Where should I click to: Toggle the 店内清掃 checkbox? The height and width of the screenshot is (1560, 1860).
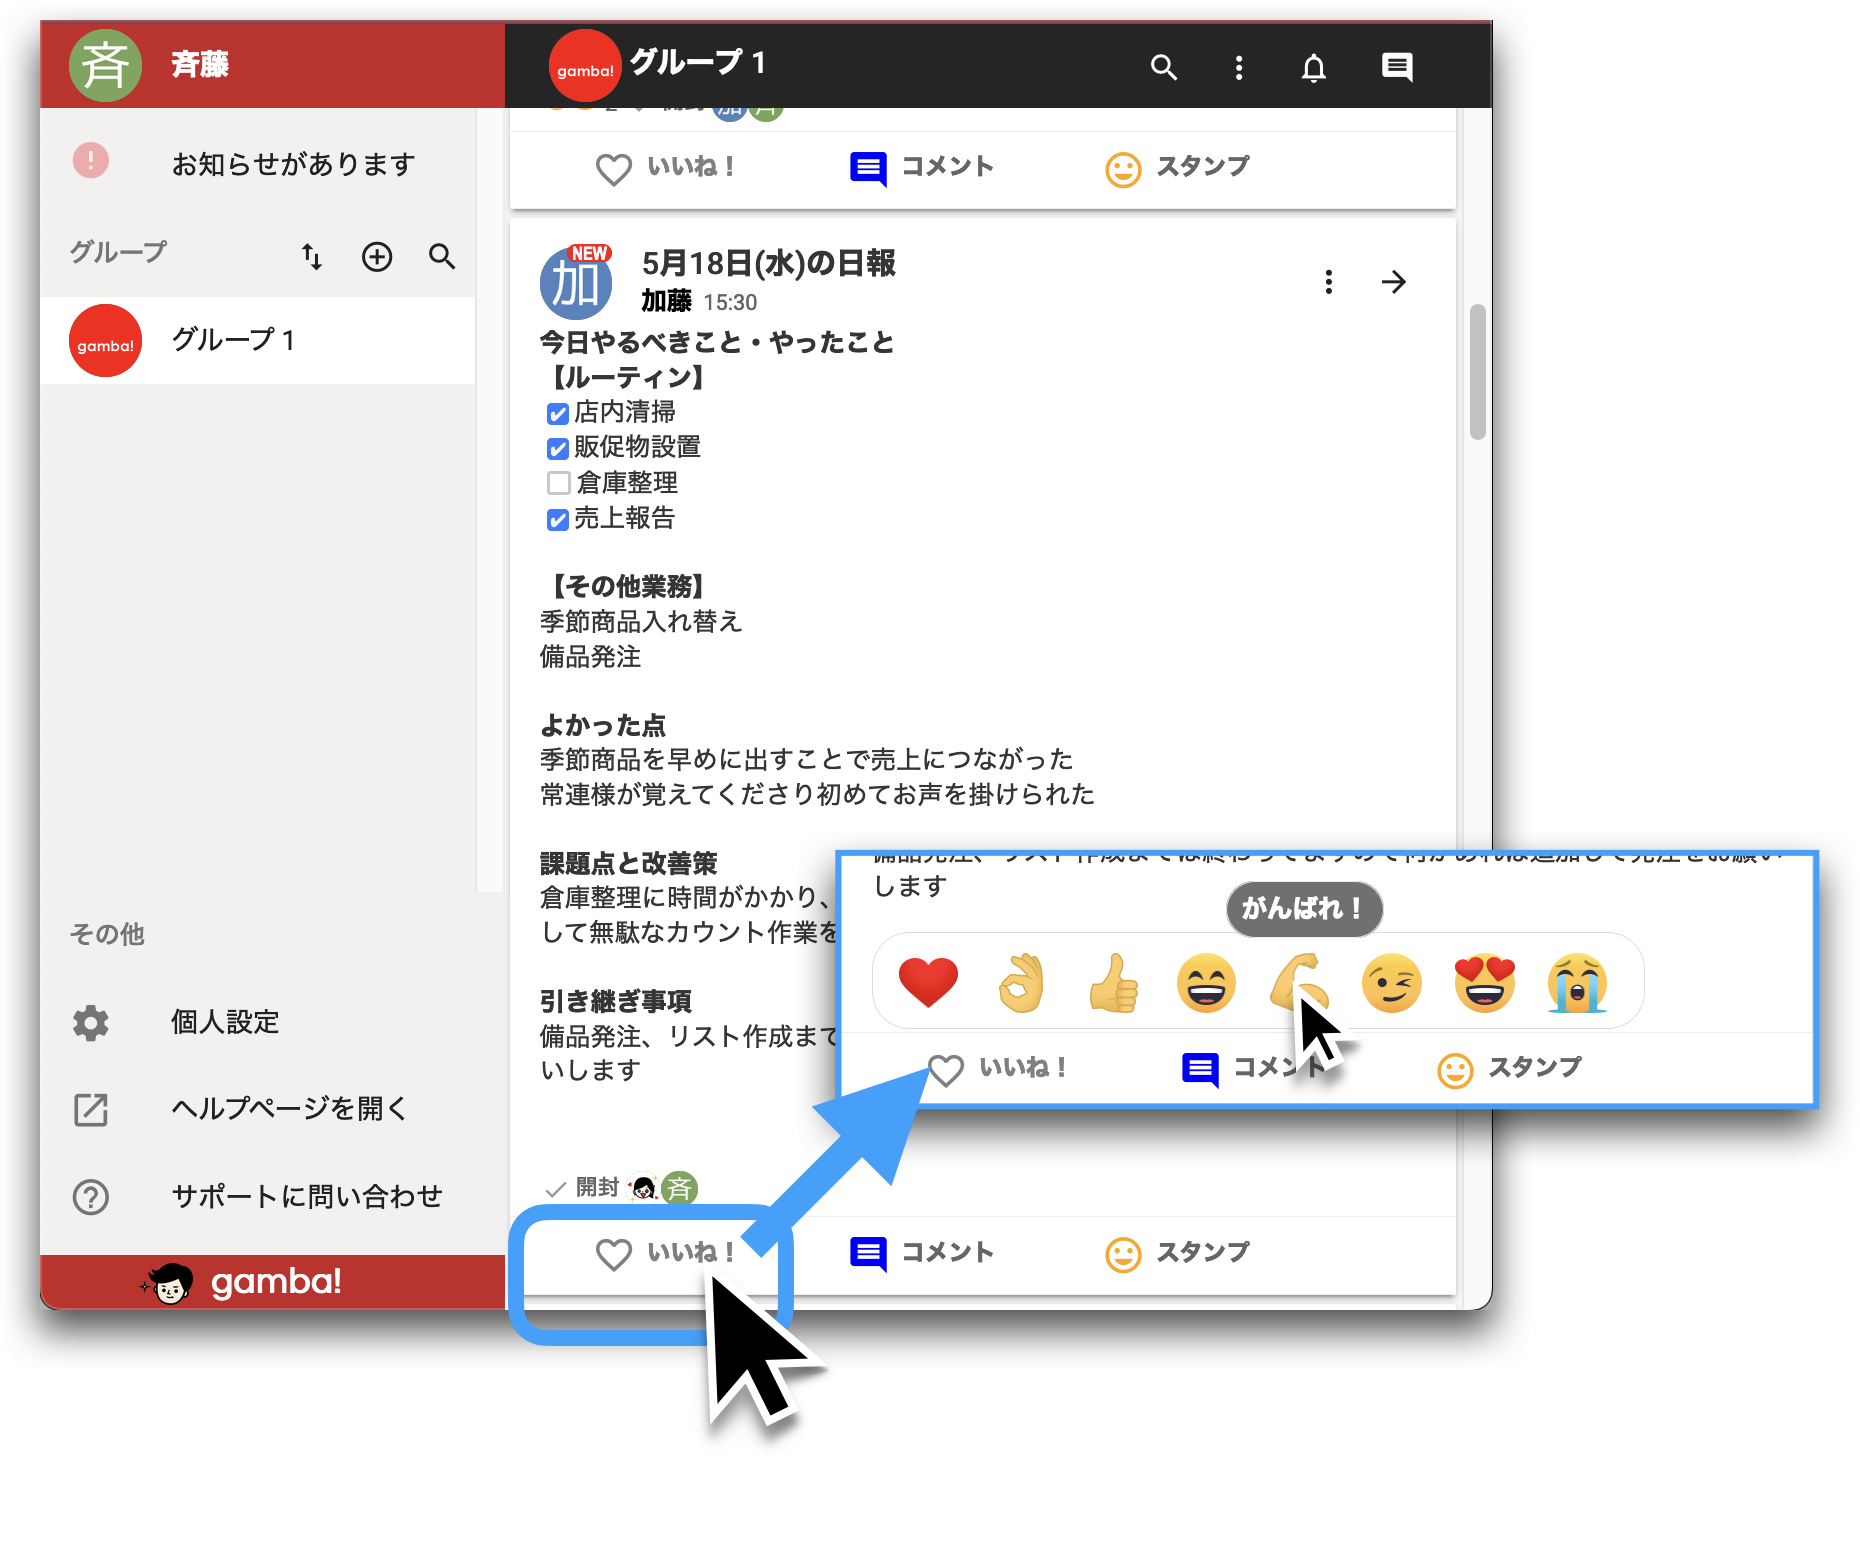[558, 413]
